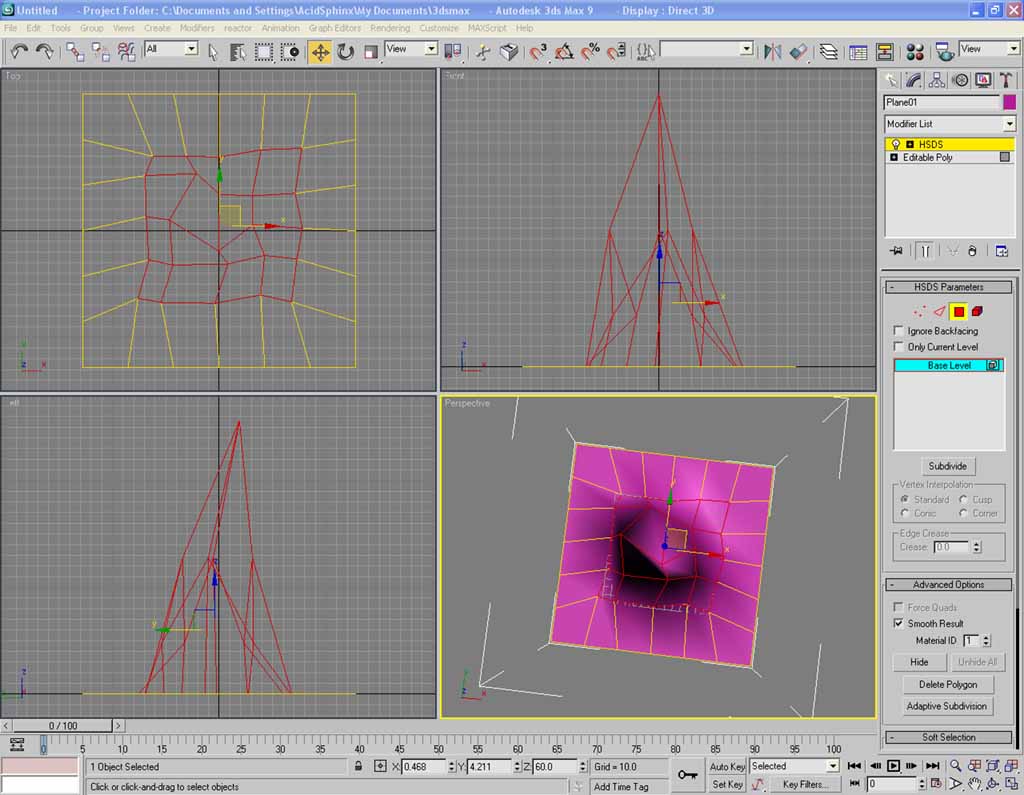
Task: Enable the Ignore Backfacing checkbox
Action: point(899,331)
